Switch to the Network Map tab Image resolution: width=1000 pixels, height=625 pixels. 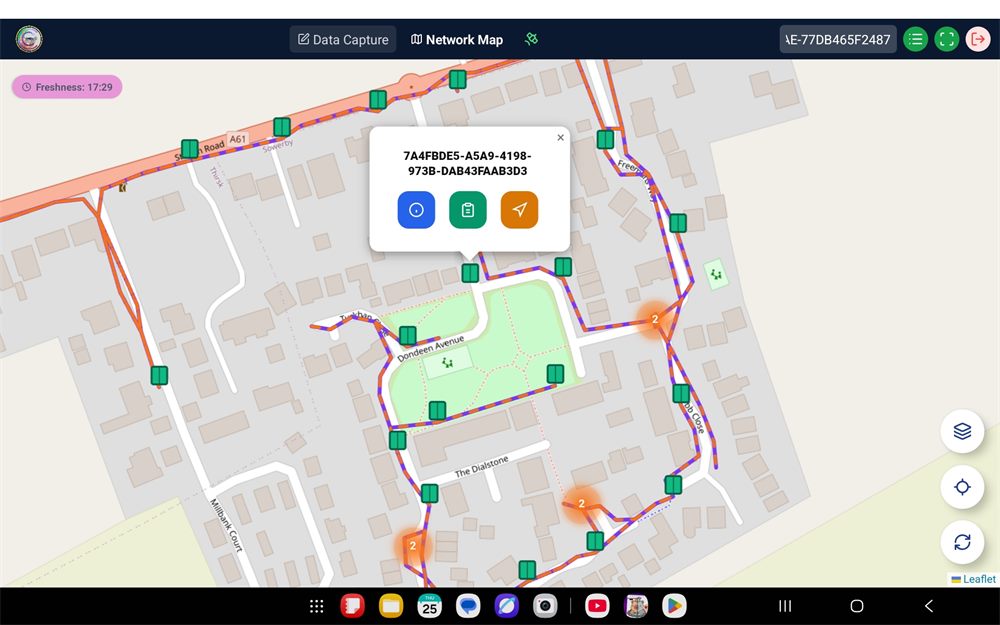(x=457, y=40)
